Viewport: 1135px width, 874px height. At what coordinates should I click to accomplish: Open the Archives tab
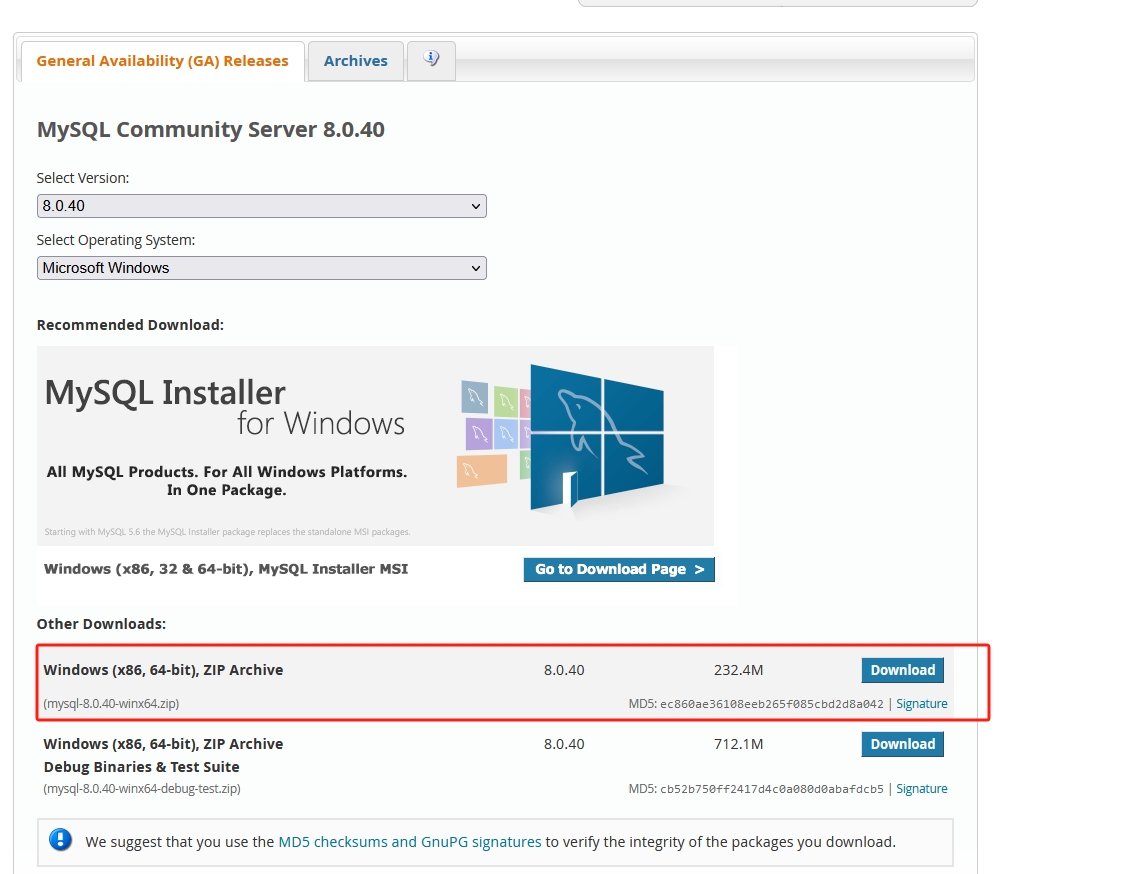click(355, 61)
